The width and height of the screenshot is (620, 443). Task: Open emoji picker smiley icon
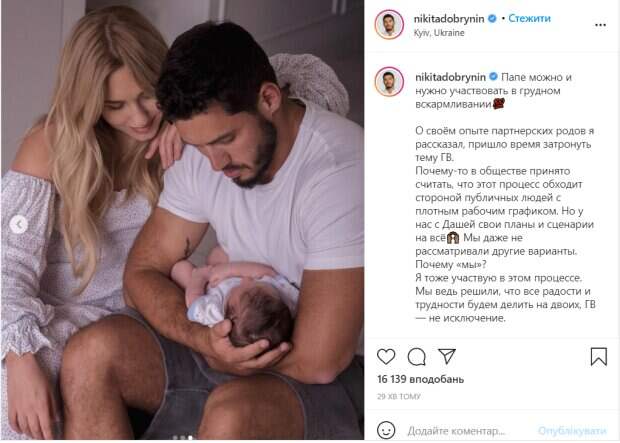[386, 430]
